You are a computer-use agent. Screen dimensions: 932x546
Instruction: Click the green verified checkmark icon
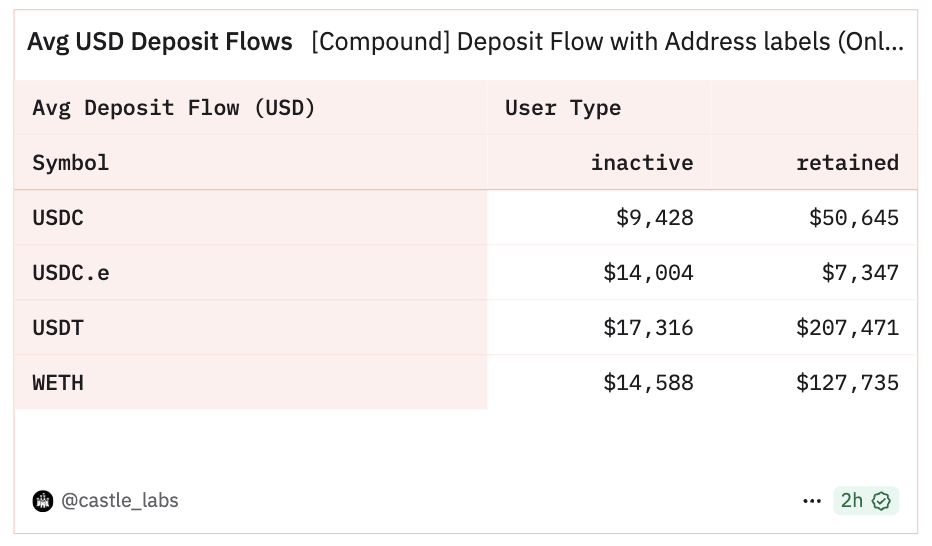[x=881, y=501]
